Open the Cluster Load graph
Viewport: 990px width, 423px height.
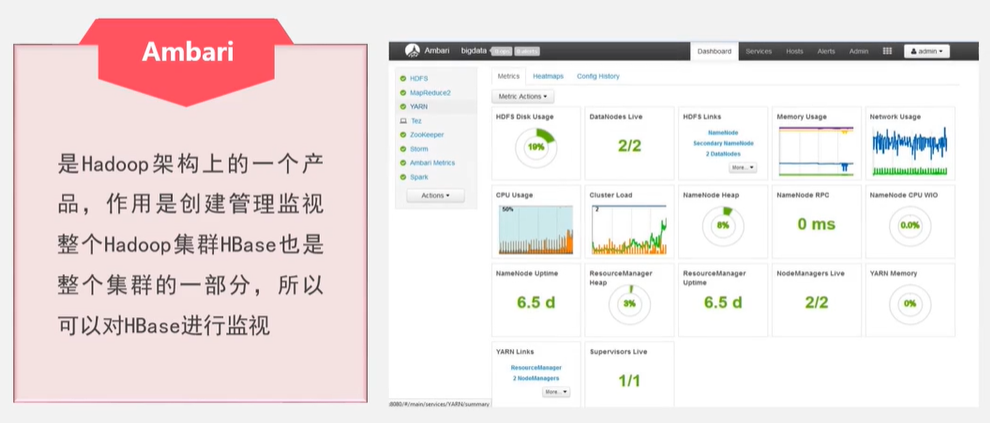[x=629, y=230]
